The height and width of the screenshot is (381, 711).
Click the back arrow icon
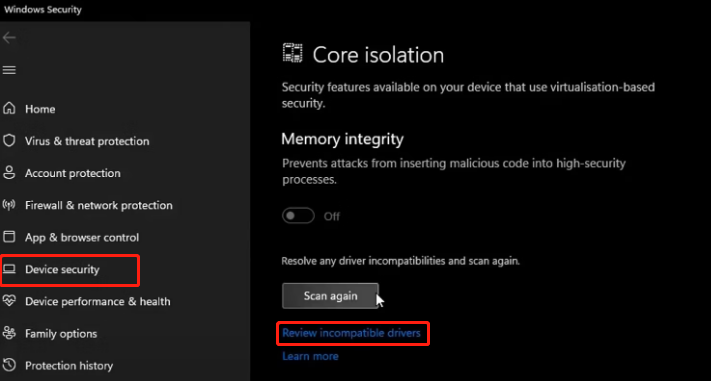[9, 38]
